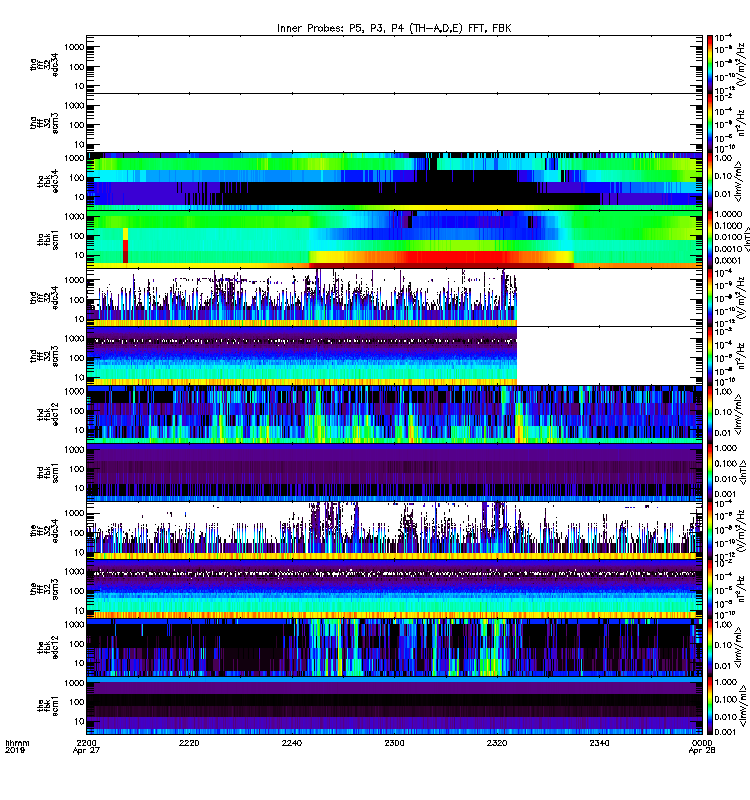Image resolution: width=750 pixels, height=800 pixels.
Task: Click the '2200' time axis label
Action: [x=87, y=743]
